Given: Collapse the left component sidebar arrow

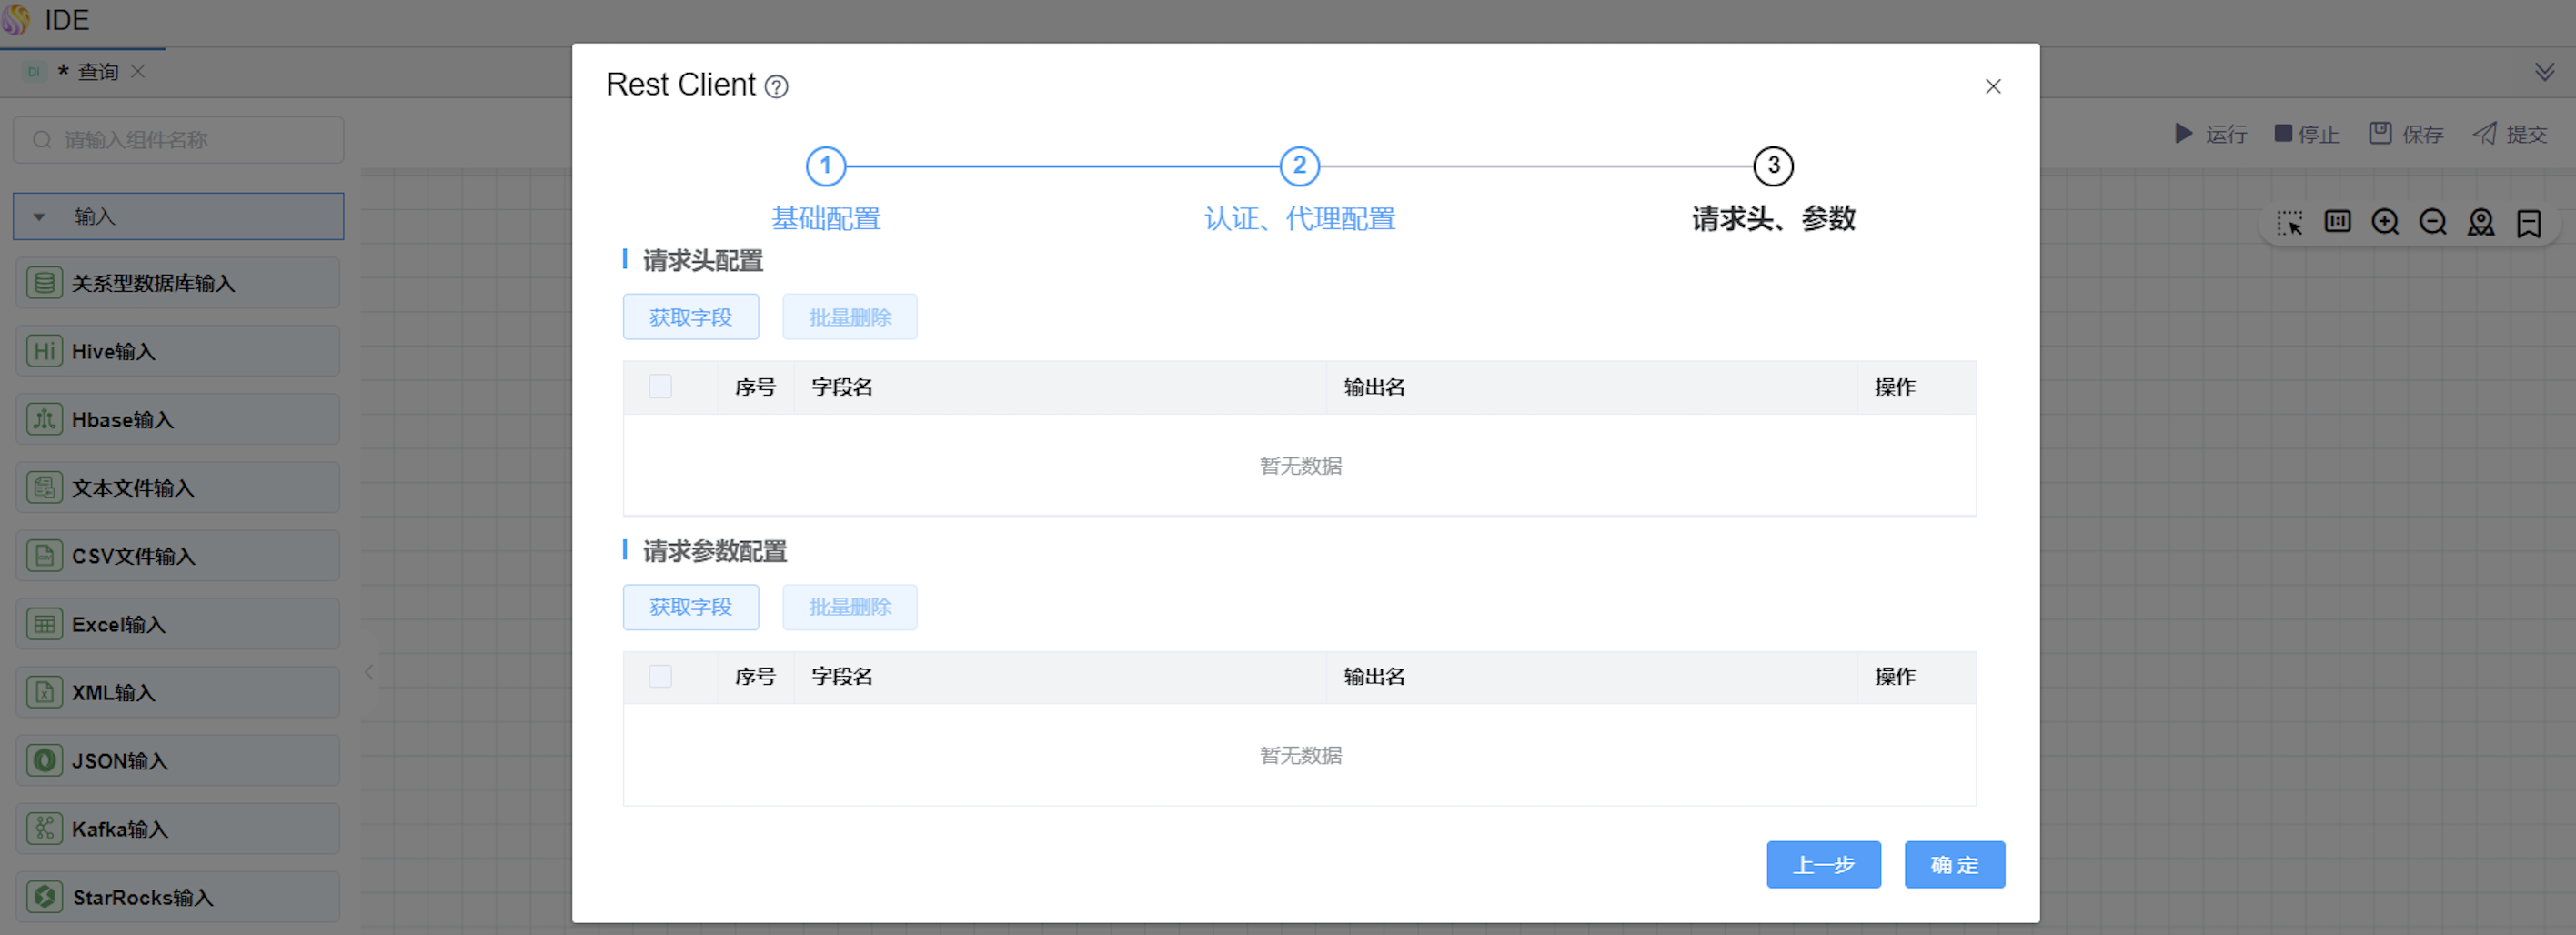Looking at the screenshot, I should coord(369,672).
